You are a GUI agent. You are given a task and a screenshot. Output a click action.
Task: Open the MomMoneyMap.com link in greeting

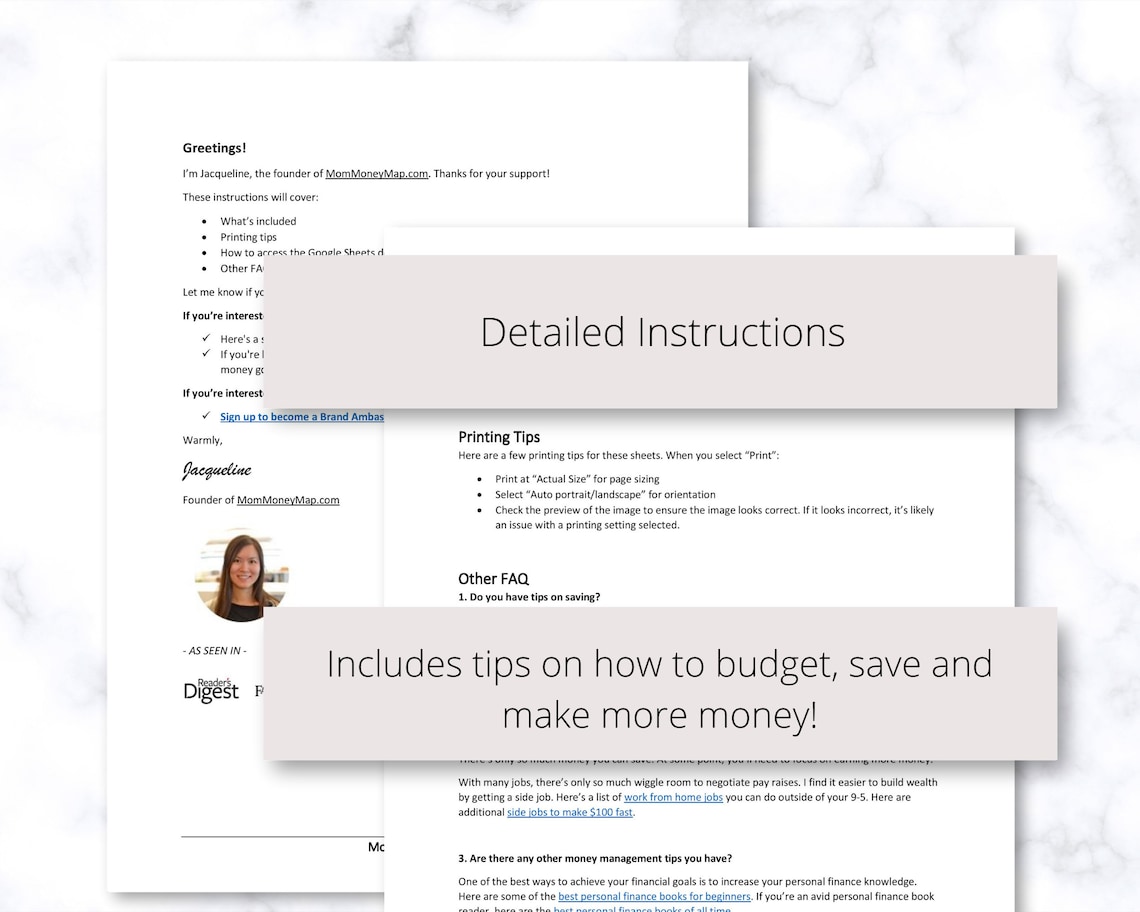tap(377, 174)
